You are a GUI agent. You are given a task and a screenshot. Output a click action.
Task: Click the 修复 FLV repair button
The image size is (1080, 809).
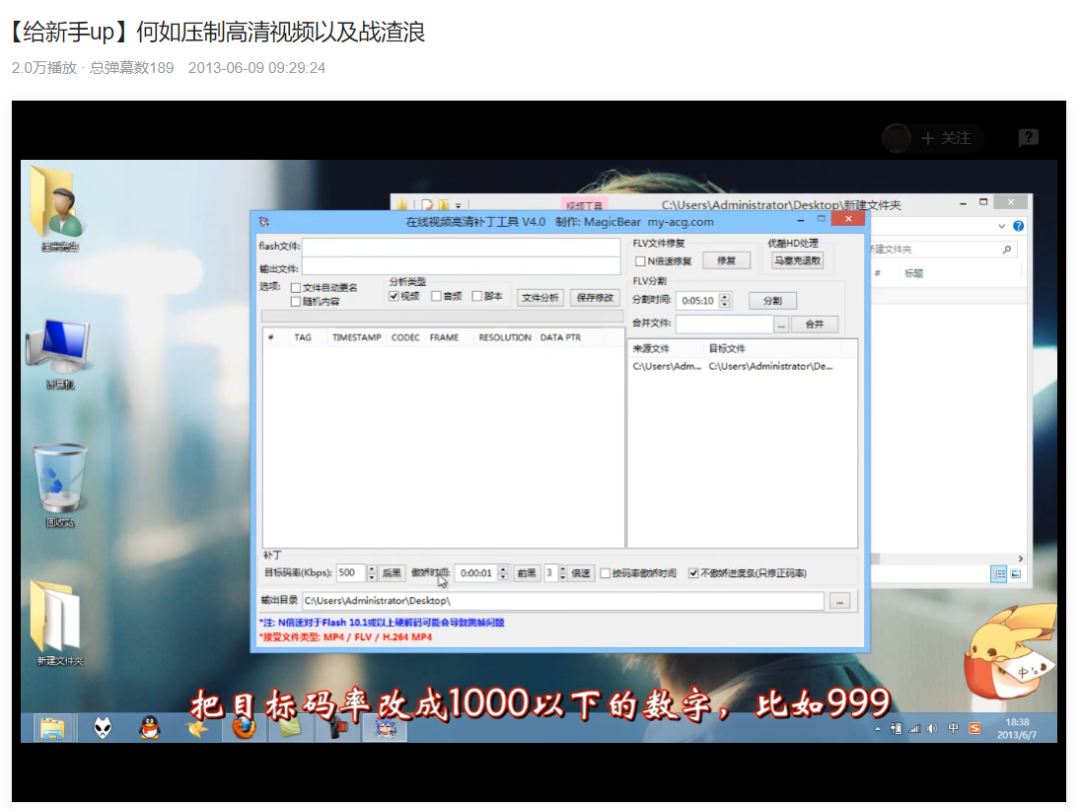(726, 260)
